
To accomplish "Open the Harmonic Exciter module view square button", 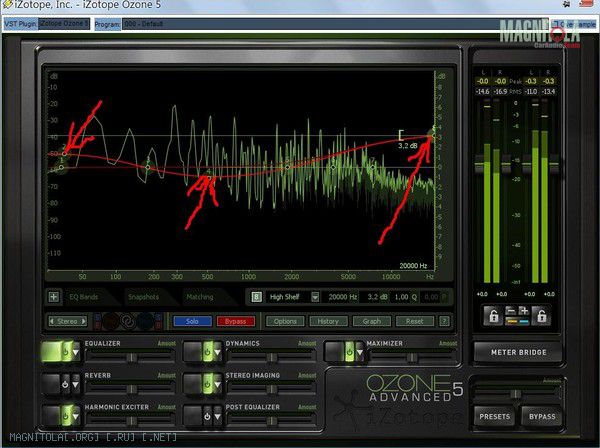I will 51,415.
